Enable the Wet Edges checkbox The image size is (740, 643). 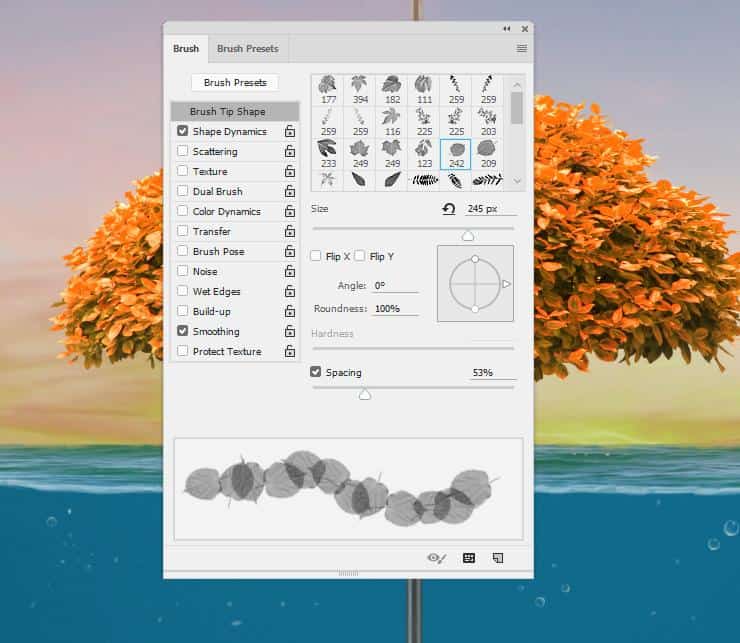pyautogui.click(x=183, y=291)
